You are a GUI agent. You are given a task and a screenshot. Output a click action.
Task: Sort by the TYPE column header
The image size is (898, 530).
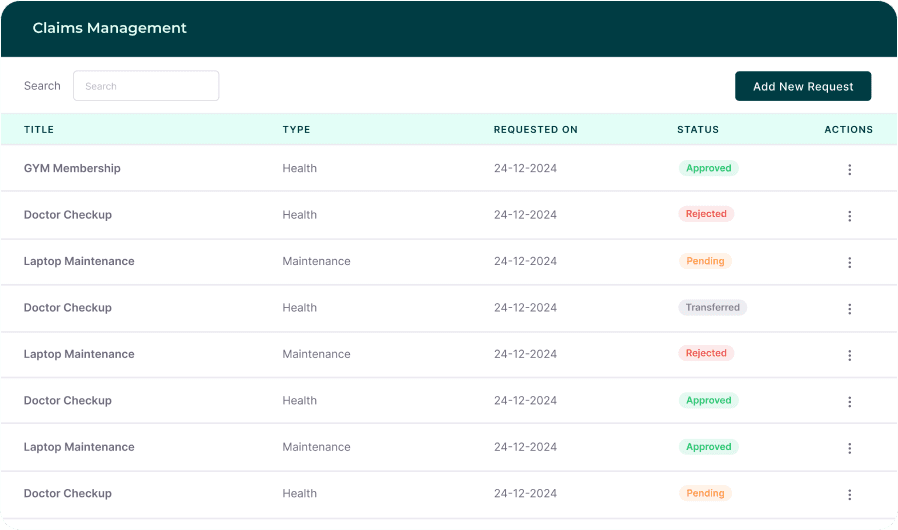[x=296, y=130]
